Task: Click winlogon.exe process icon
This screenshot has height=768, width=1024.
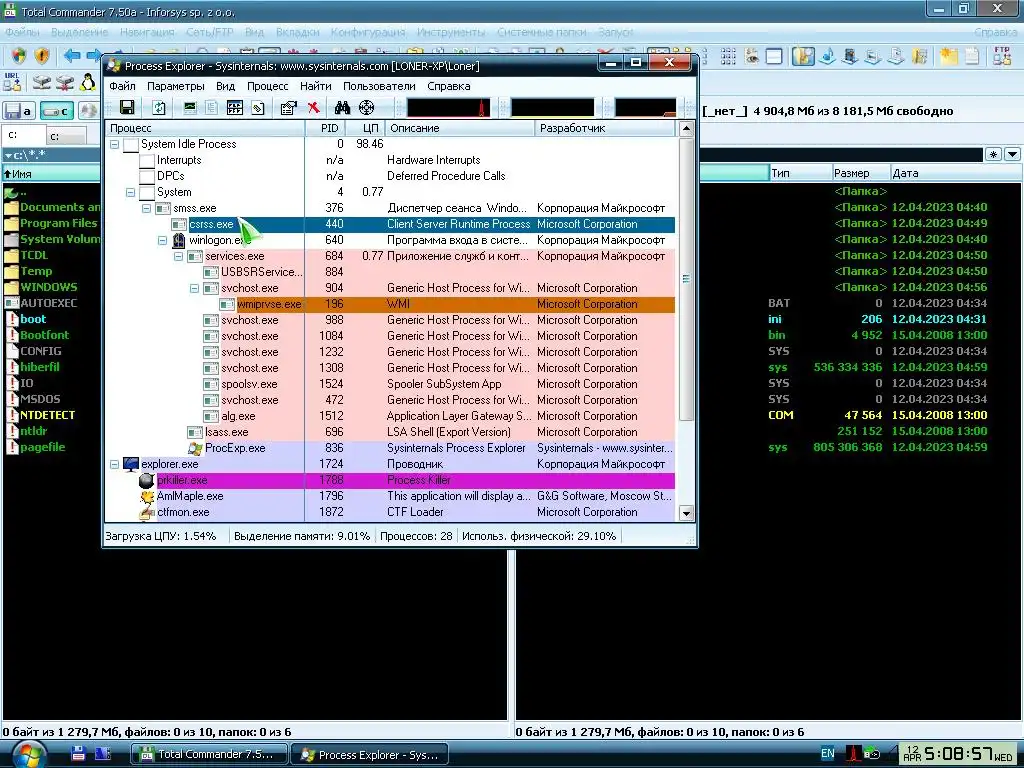Action: pyautogui.click(x=178, y=240)
